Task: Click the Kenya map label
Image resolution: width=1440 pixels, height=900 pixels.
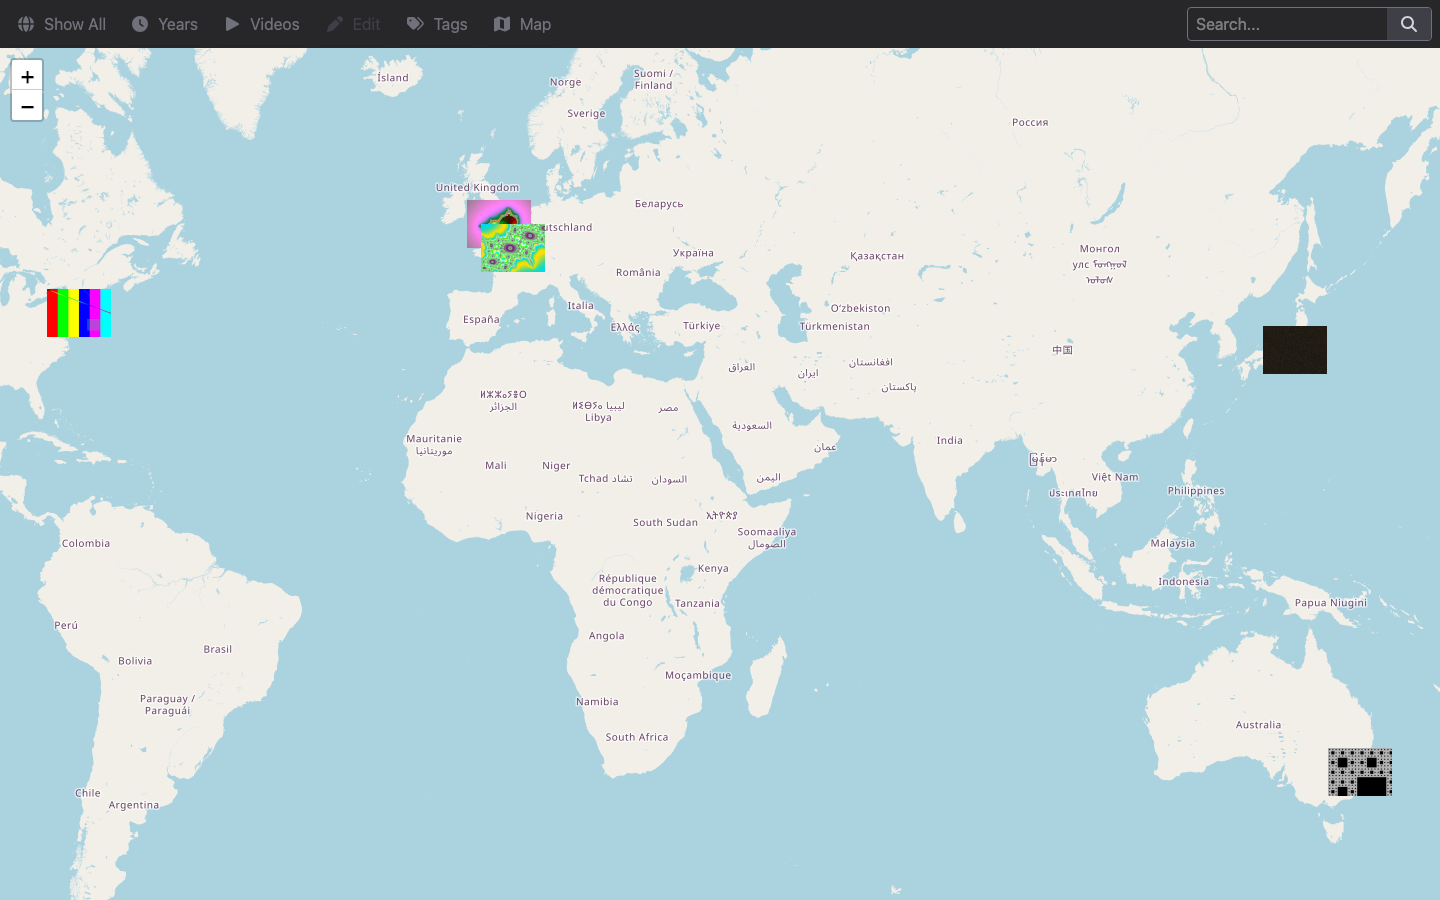Action: tap(713, 568)
